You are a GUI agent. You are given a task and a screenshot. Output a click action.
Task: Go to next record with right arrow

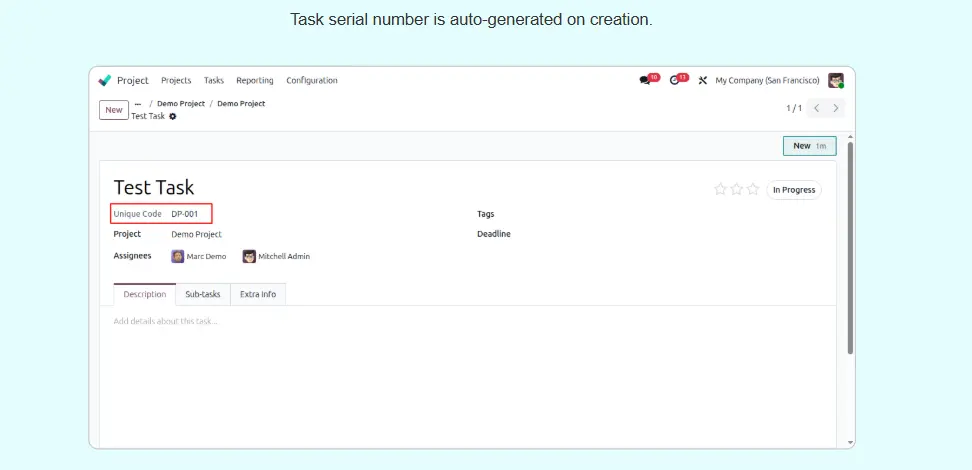[x=836, y=108]
